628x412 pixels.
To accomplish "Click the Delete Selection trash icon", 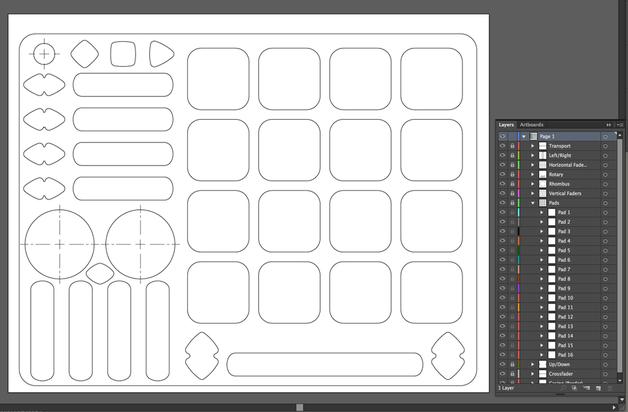I will 610,388.
